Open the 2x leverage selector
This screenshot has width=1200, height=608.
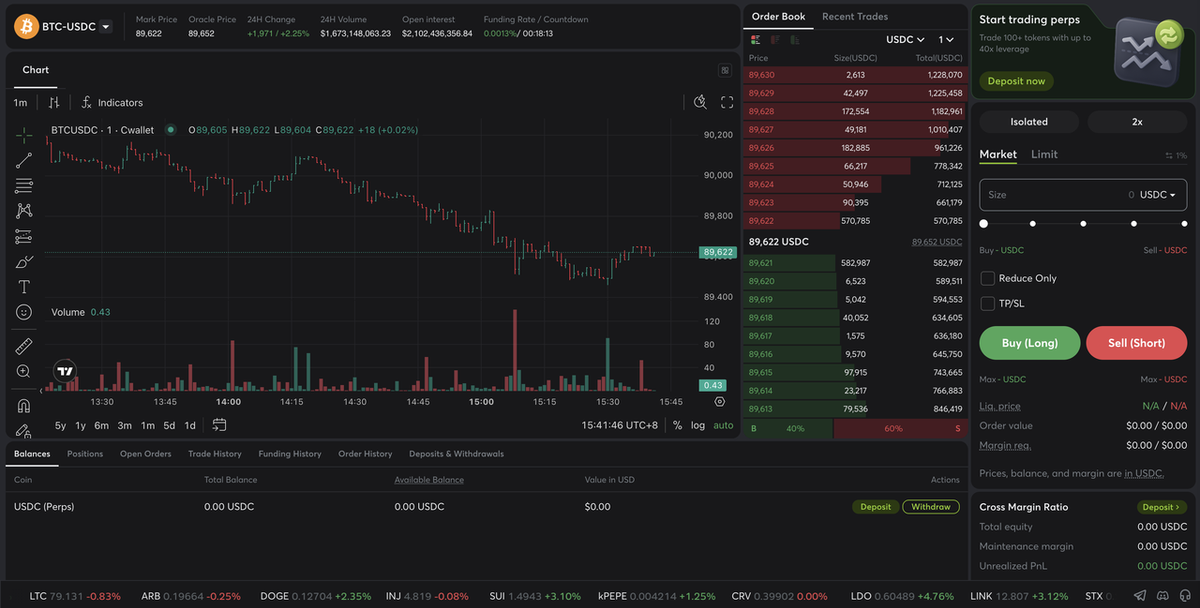pyautogui.click(x=1137, y=122)
